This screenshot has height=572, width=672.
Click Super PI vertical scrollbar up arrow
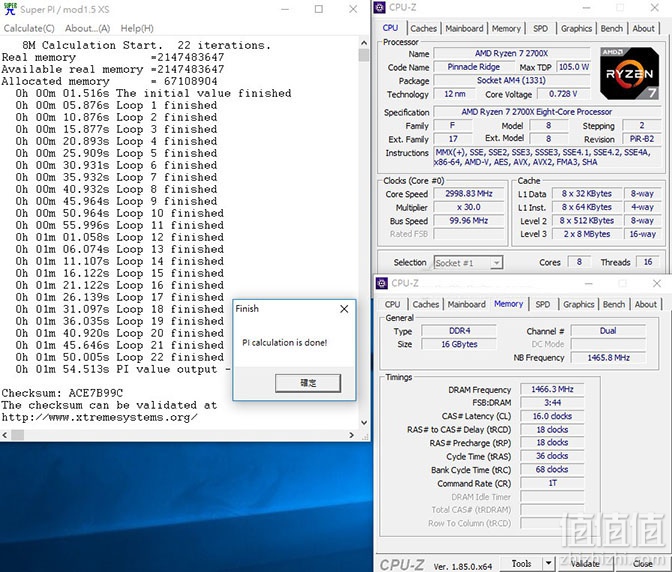tap(364, 43)
